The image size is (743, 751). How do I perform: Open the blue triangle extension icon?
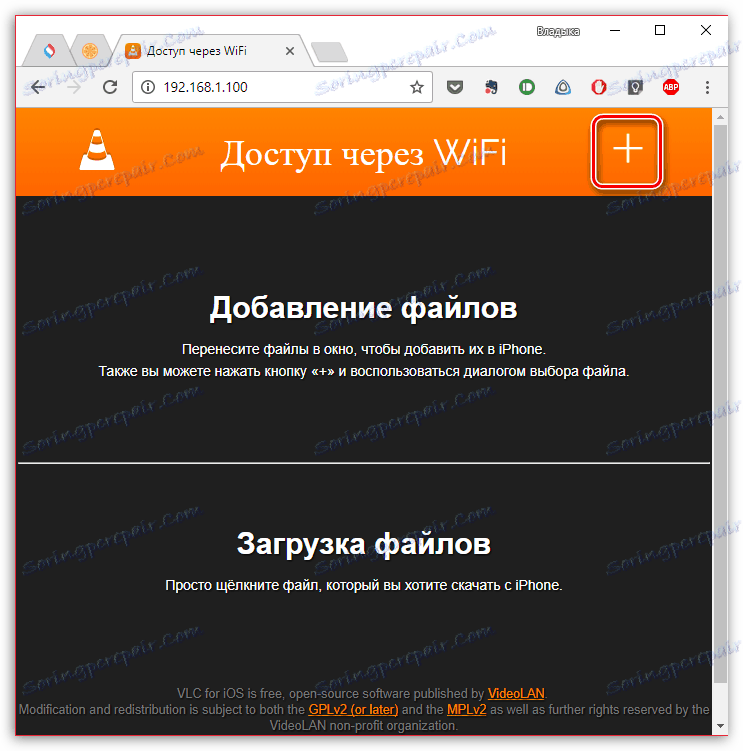(x=563, y=87)
